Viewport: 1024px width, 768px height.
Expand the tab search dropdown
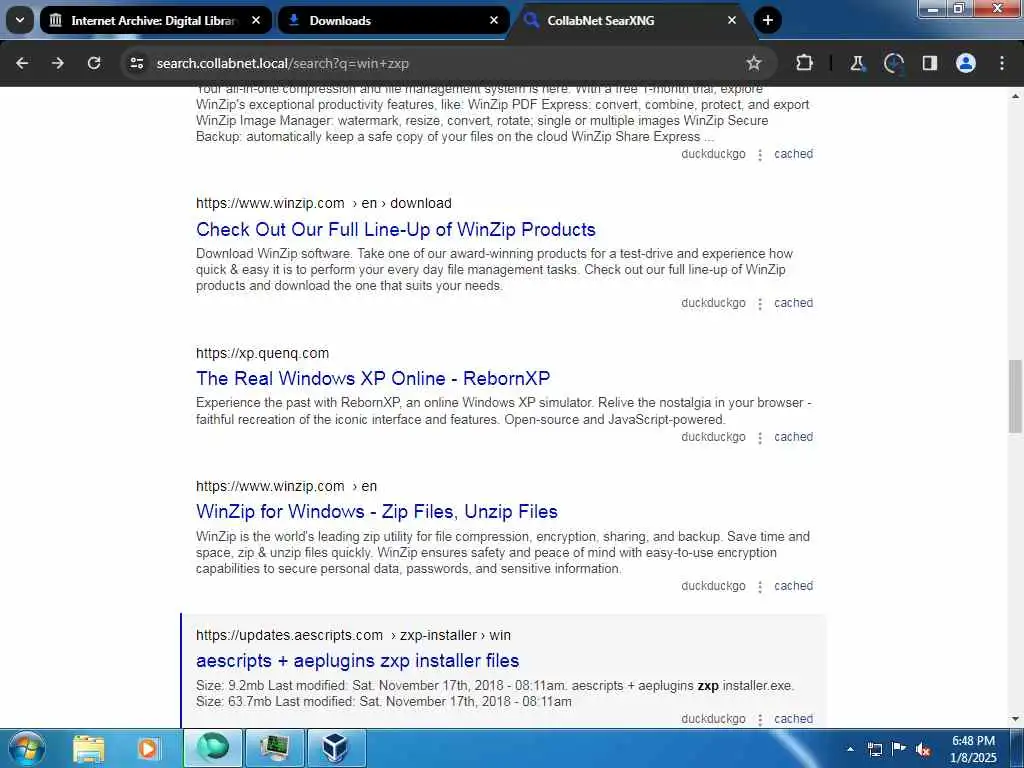coord(20,20)
